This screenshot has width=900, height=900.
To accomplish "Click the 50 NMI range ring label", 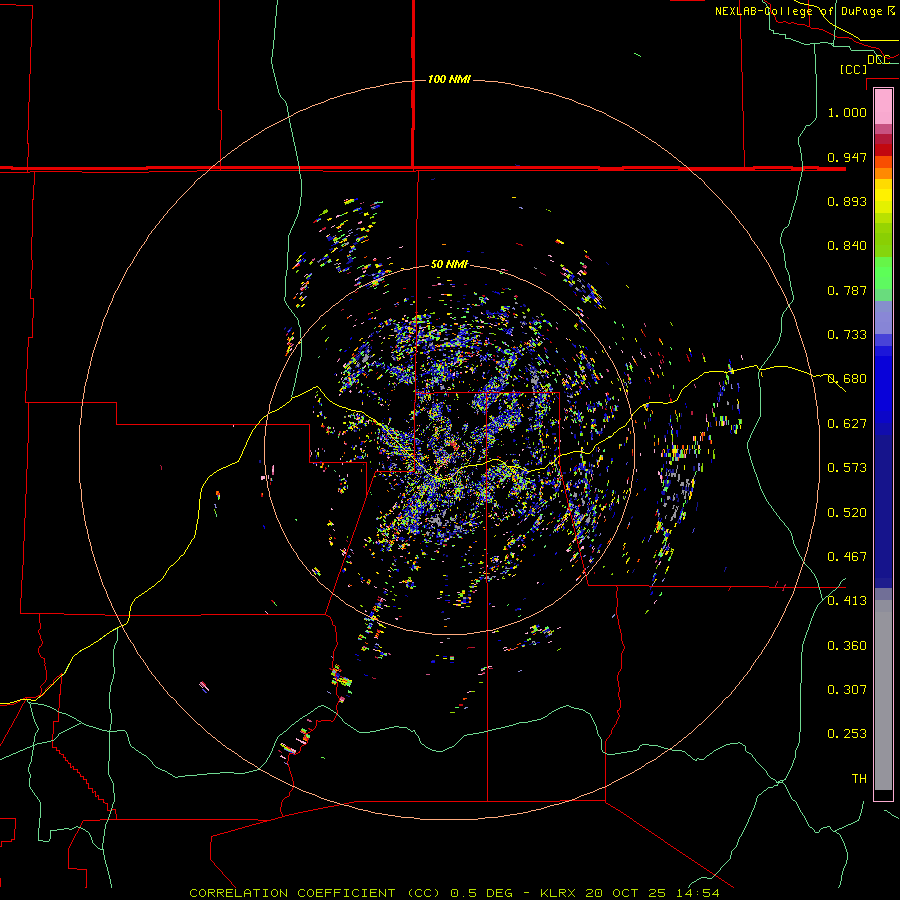I will coord(449,264).
